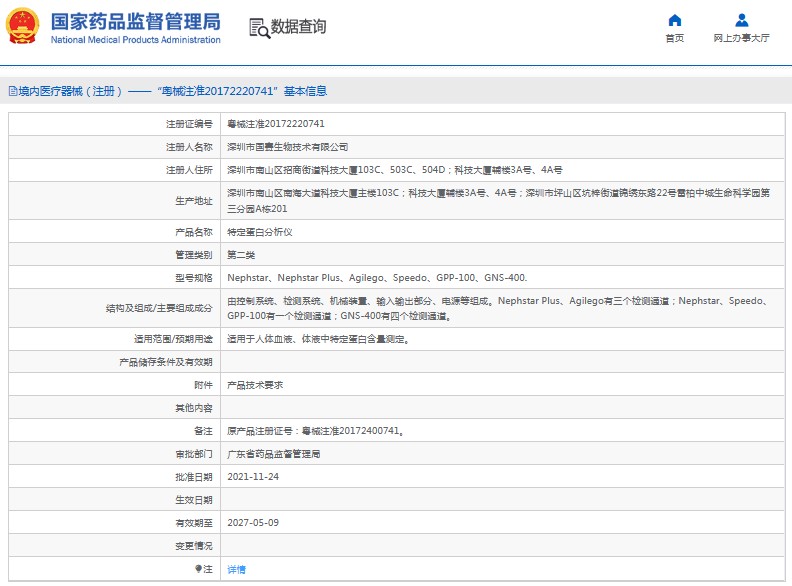Click 国家药品监督管理局 title
The height and width of the screenshot is (586, 792).
click(135, 22)
